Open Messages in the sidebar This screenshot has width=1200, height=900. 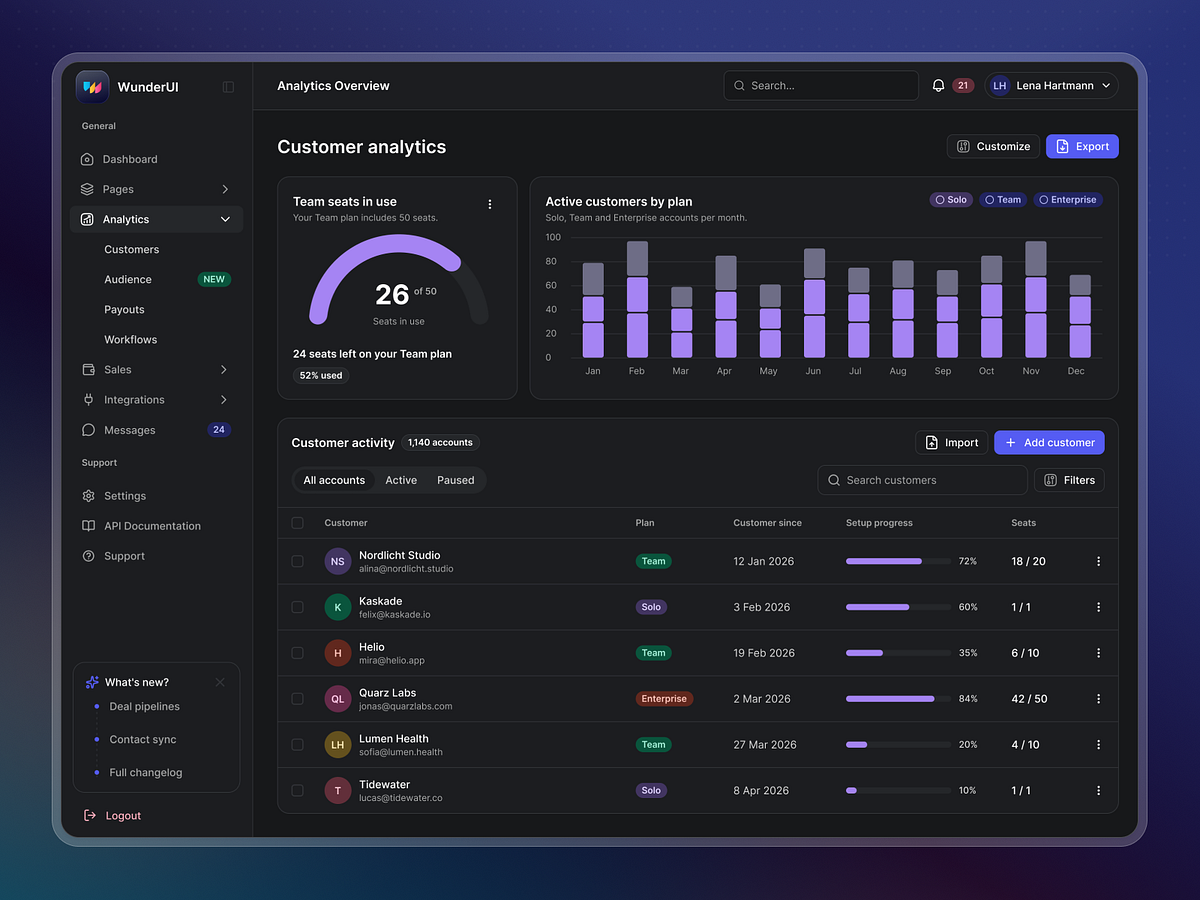[x=157, y=430]
